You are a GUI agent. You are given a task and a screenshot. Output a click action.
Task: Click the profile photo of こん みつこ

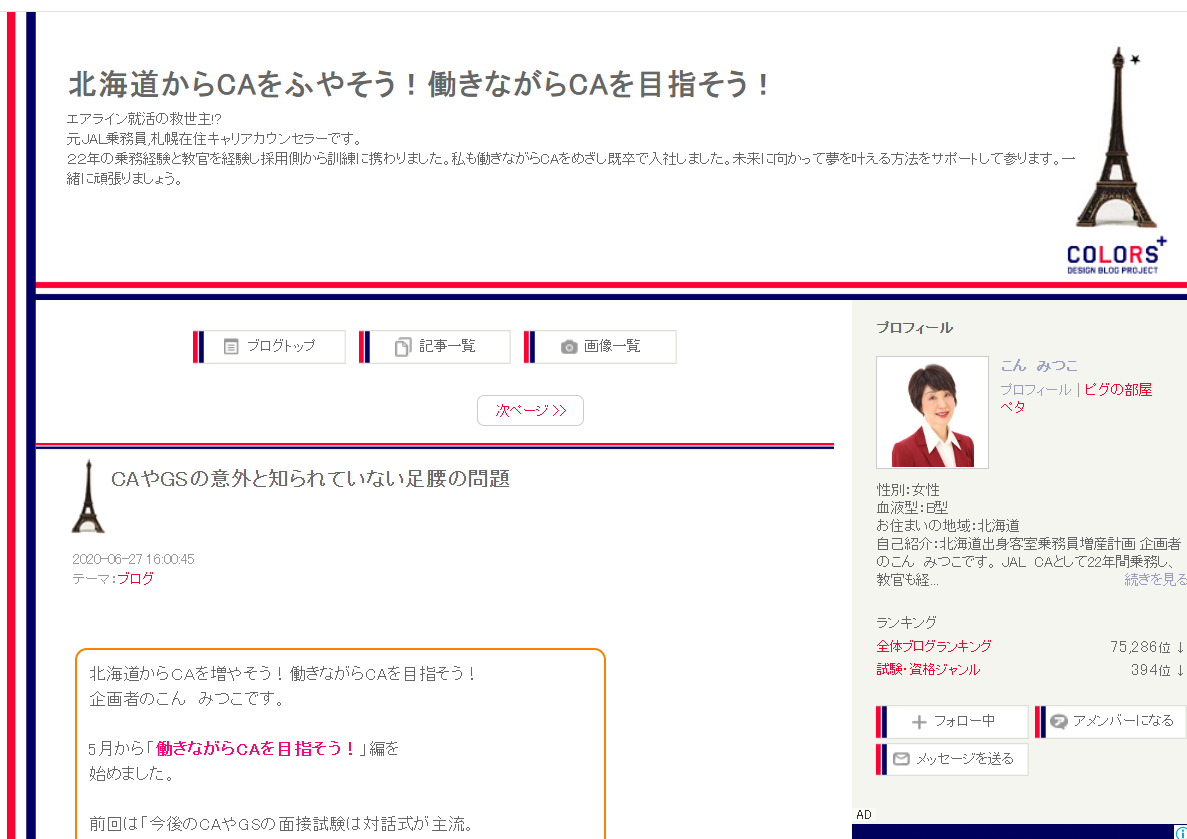pos(932,413)
